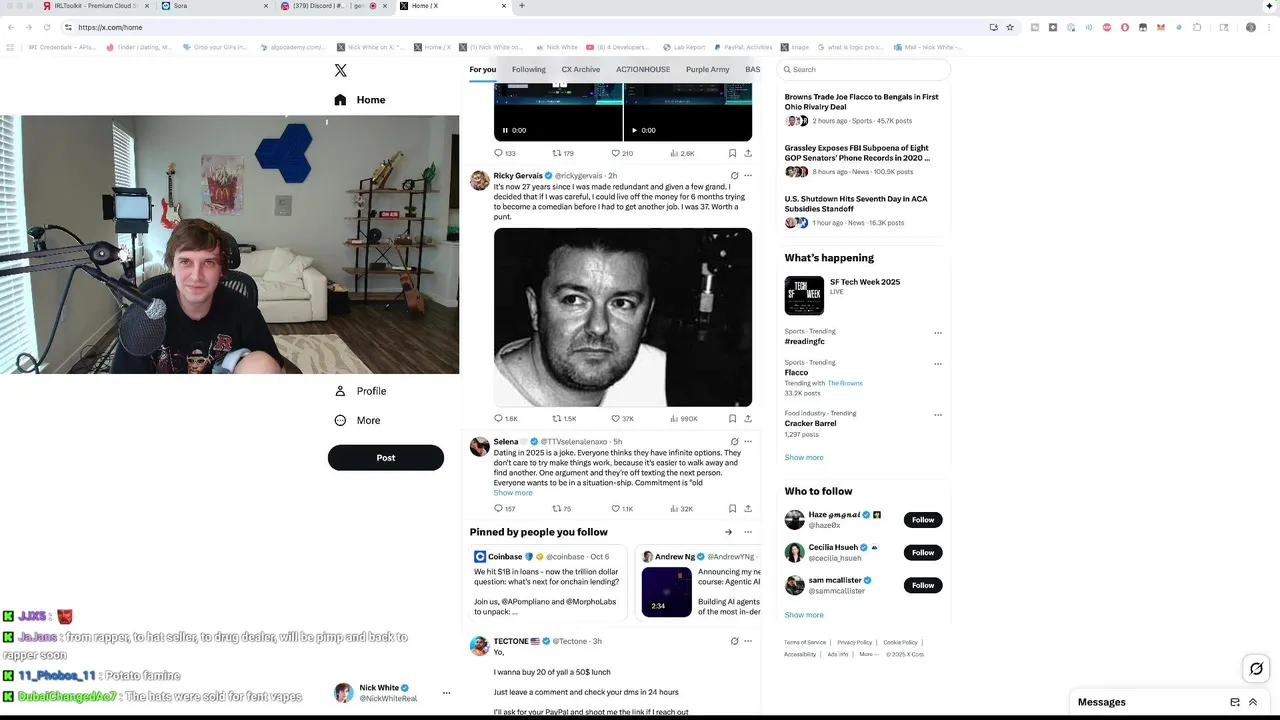Screen dimensions: 1280x720
Task: Open Coinbase pinned post card
Action: point(548,583)
